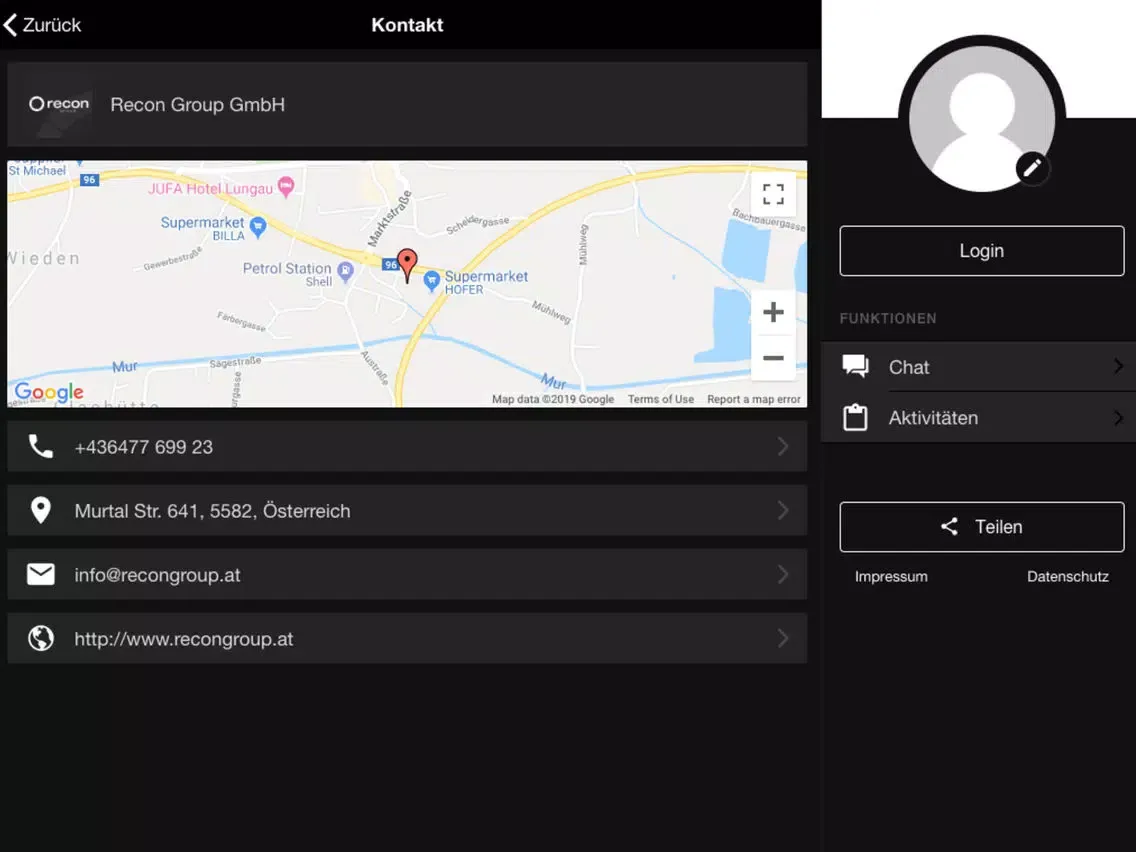Screen dimensions: 1136x852
Task: Click the Aktivitäten clipboard icon
Action: coord(856,417)
